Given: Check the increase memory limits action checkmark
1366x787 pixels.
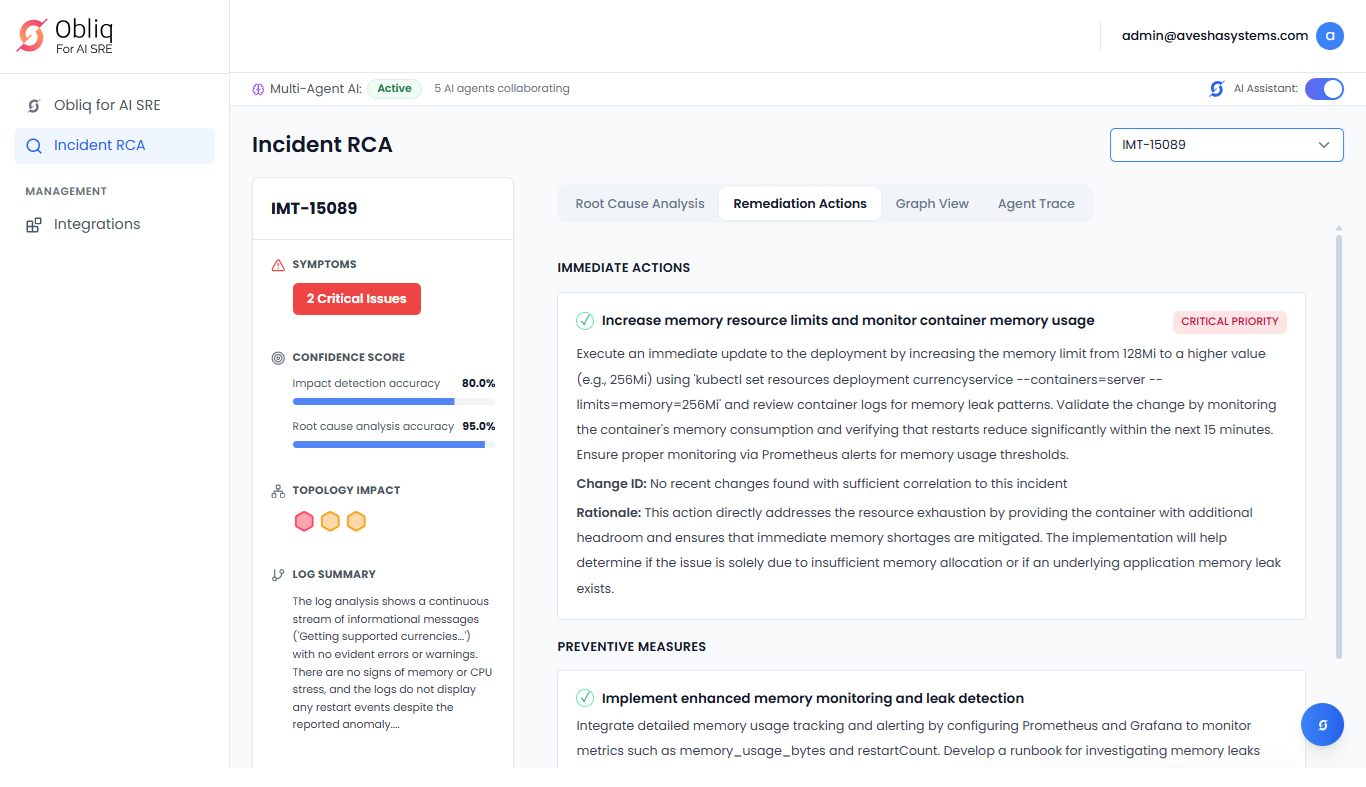Looking at the screenshot, I should click(585, 321).
